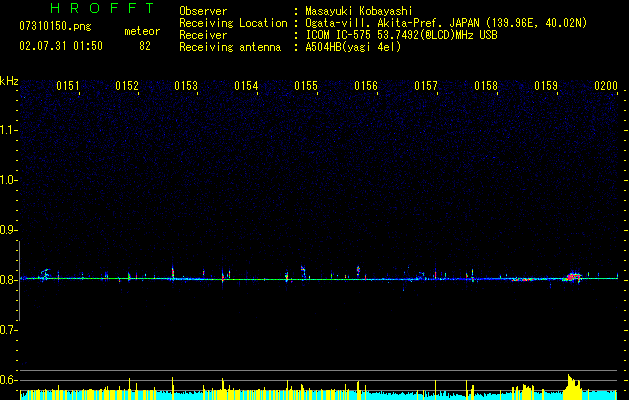Click the kHz axis unit label
This screenshot has height=400, width=629.
tap(9, 81)
